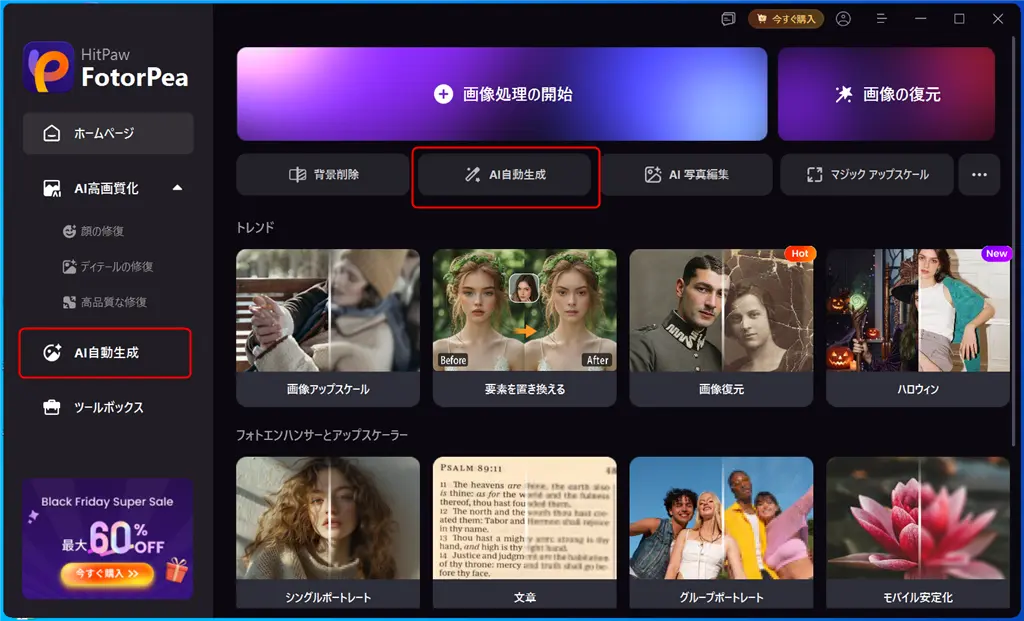Viewport: 1024px width, 621px height.
Task: Expand more tools with the ellipsis button
Action: 979,174
